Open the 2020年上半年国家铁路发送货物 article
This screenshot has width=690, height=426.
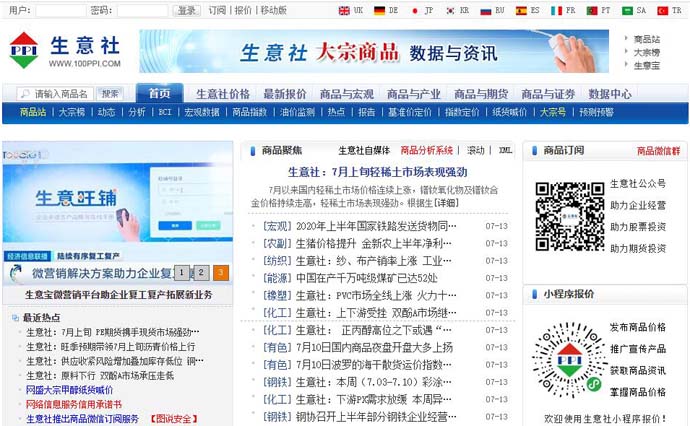376,226
